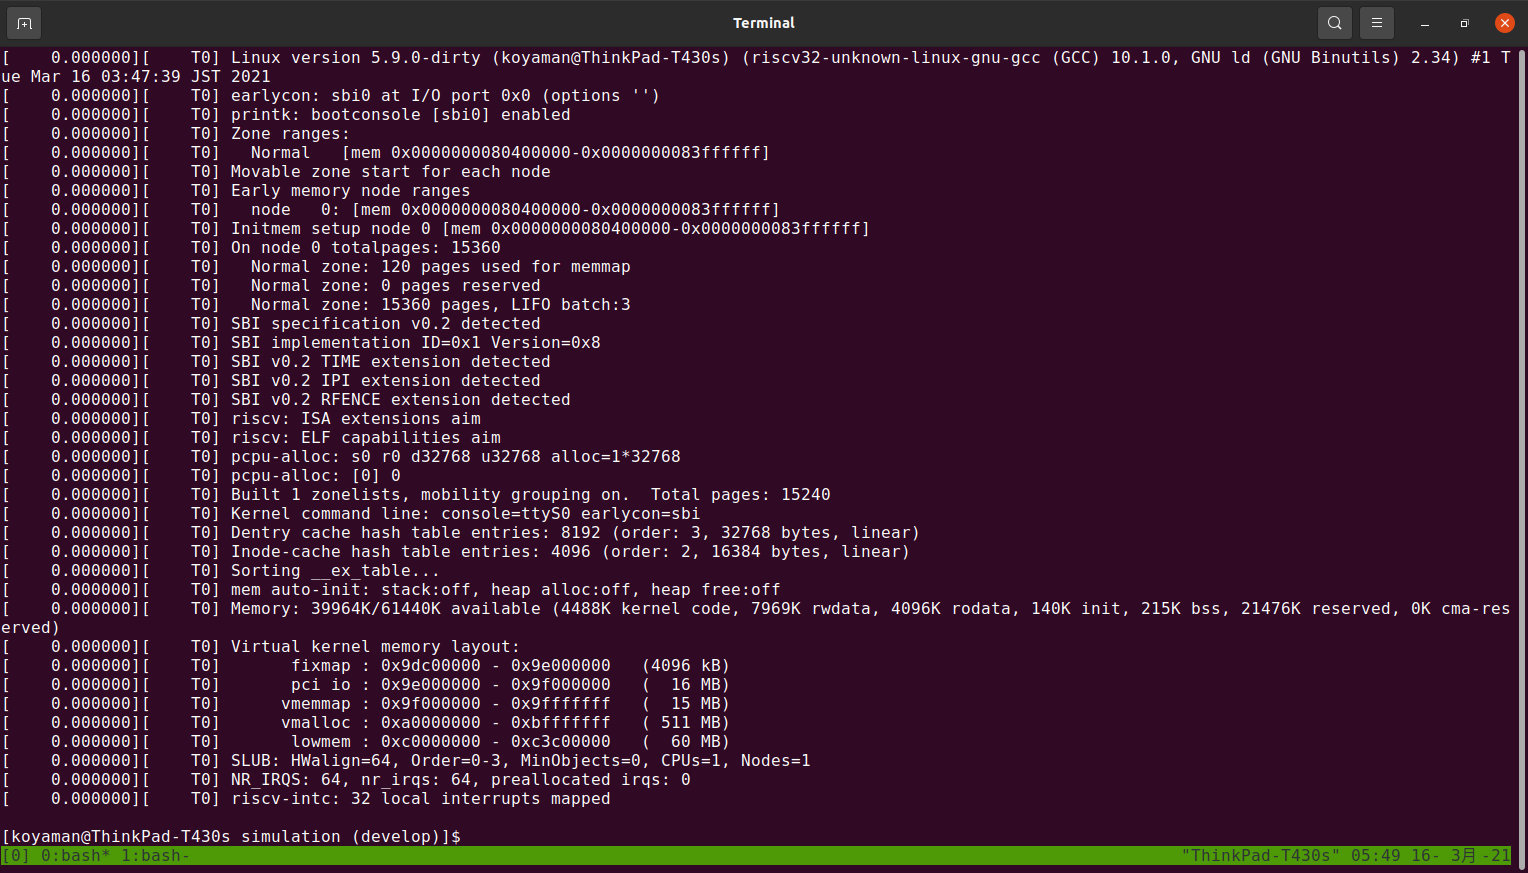Open the hamburger menu
Viewport: 1528px width, 873px height.
click(1376, 23)
